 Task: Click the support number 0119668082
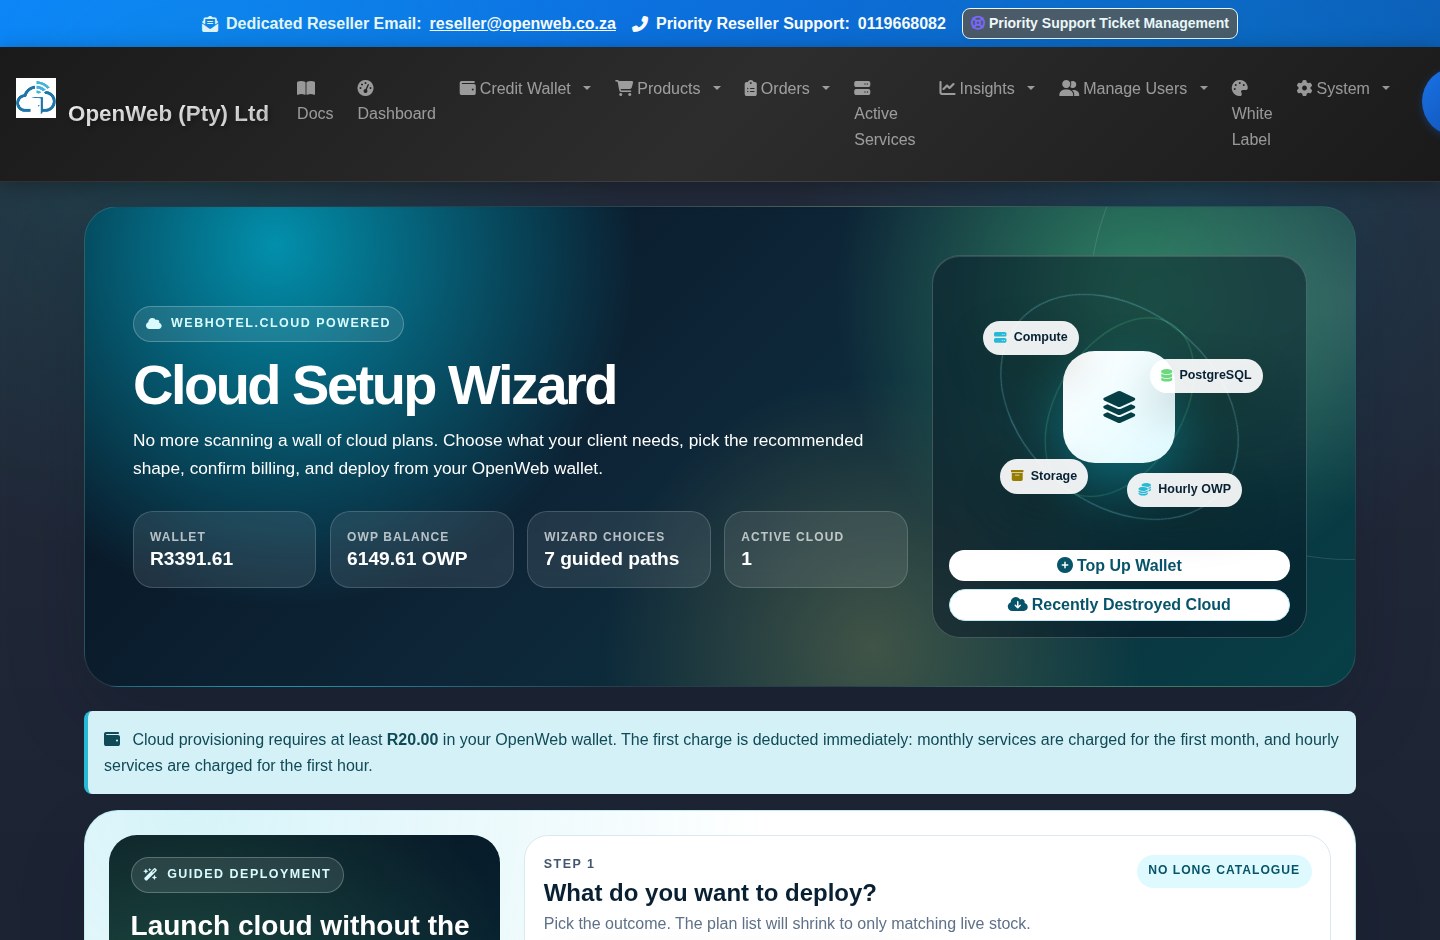902,24
